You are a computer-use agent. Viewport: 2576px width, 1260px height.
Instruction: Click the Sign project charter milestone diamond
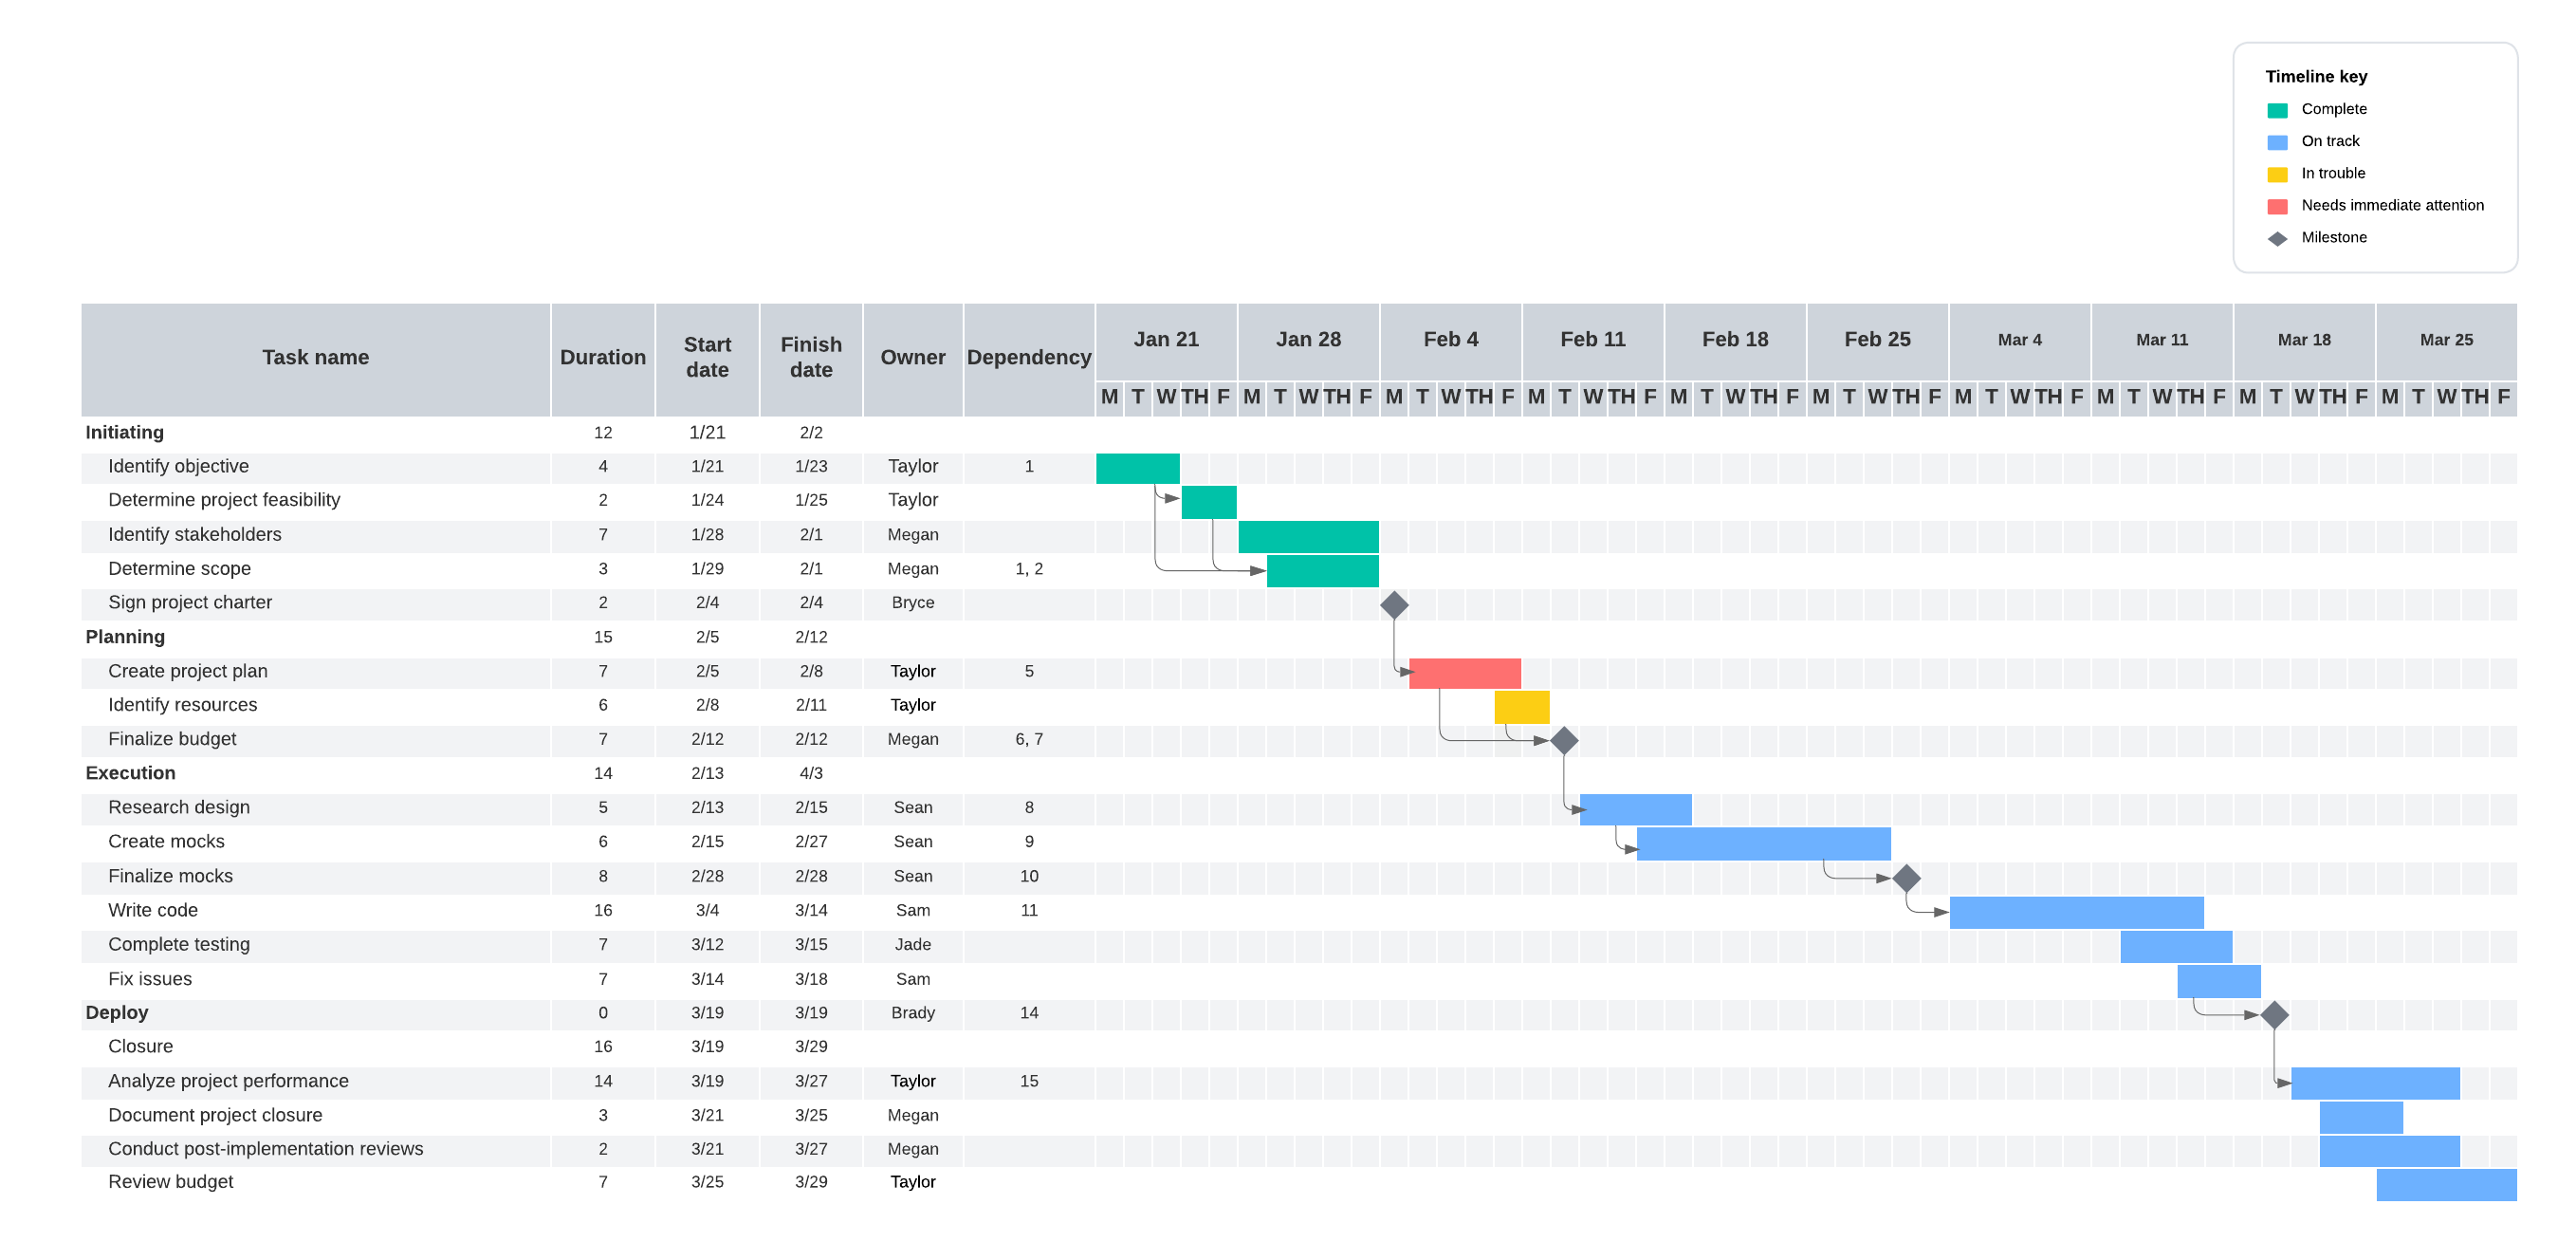(1394, 603)
